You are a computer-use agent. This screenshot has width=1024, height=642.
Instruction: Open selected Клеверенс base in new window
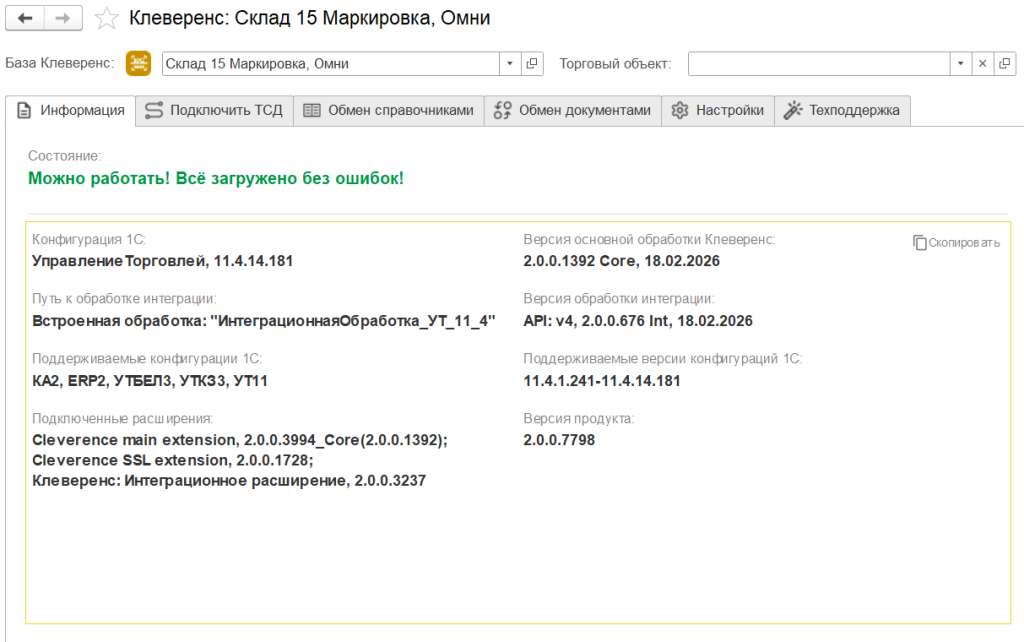[x=532, y=63]
